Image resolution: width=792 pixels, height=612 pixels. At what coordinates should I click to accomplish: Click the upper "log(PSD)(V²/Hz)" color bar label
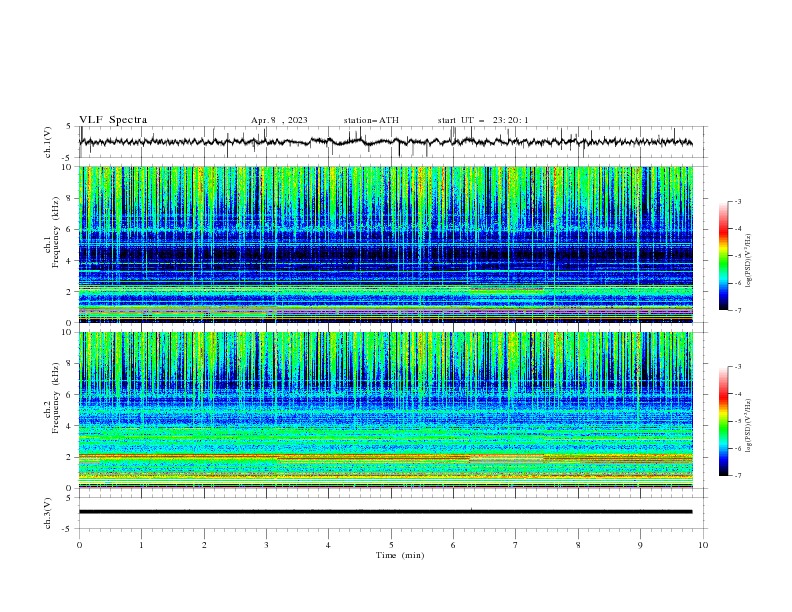coord(749,261)
